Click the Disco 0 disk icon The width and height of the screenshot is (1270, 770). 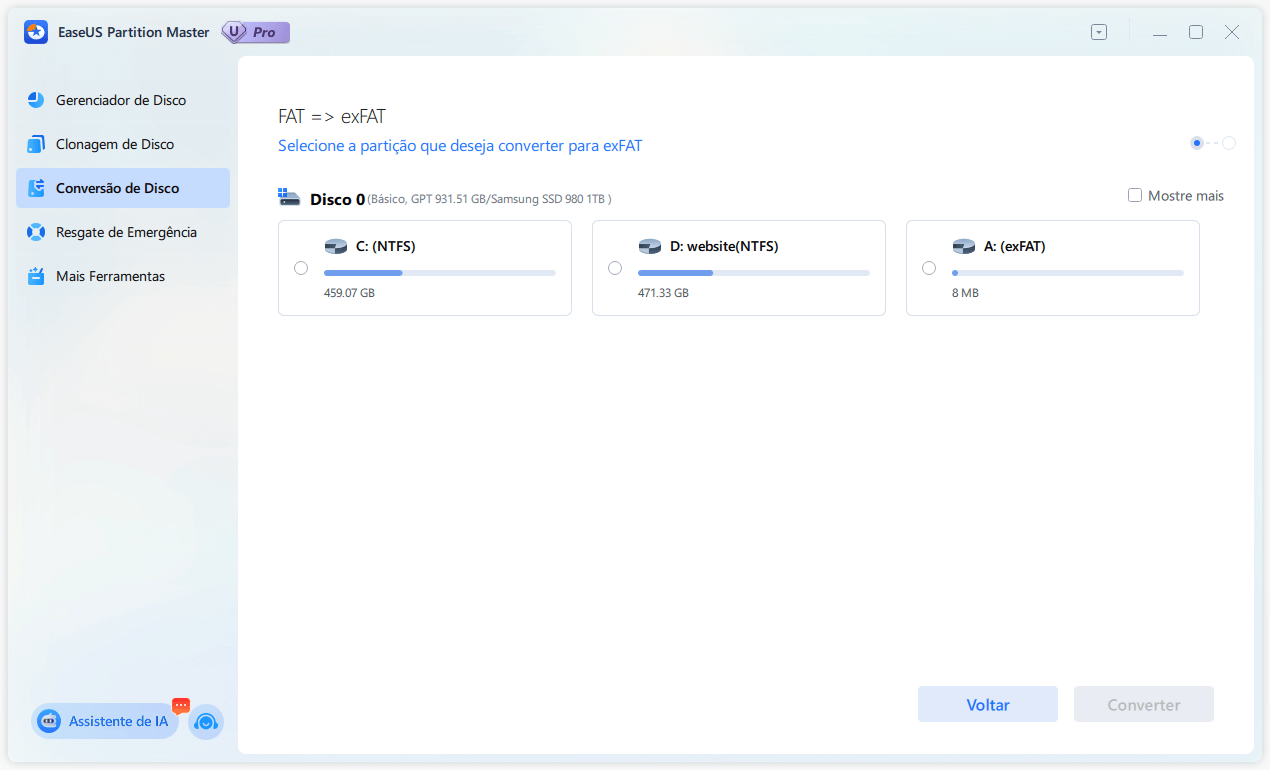click(289, 198)
